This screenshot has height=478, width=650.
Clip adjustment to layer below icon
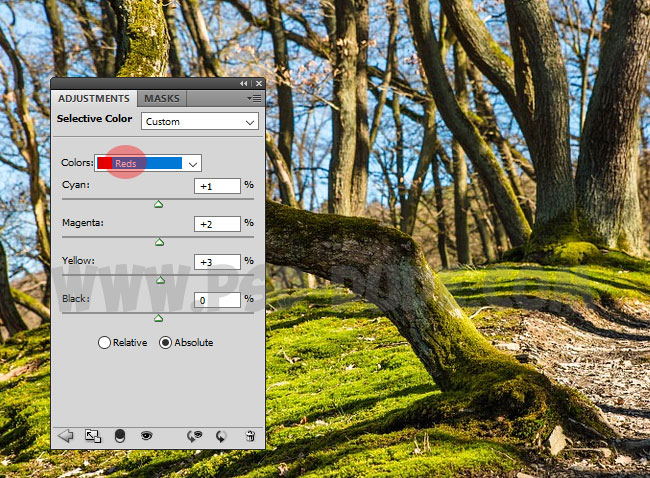120,436
